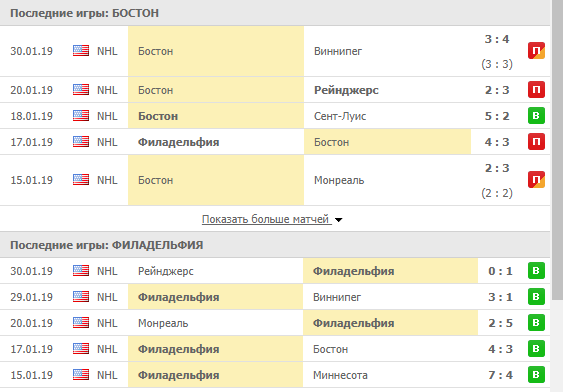The image size is (563, 392).
Task: Click the vertical scrollbar on the right edge
Action: [557, 149]
